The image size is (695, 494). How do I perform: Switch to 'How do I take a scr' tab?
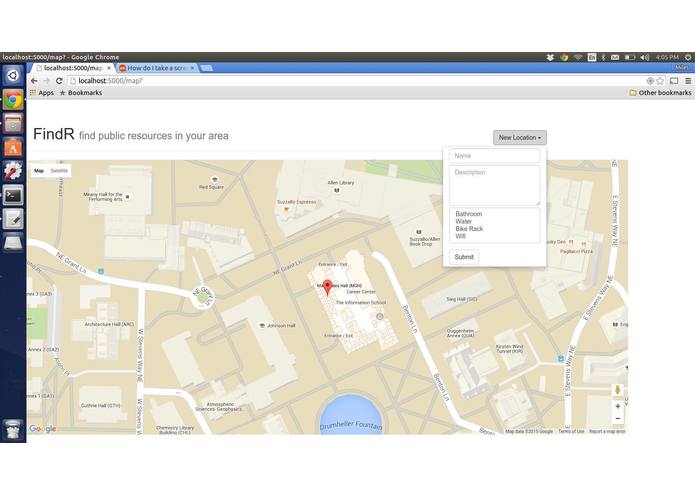click(156, 68)
